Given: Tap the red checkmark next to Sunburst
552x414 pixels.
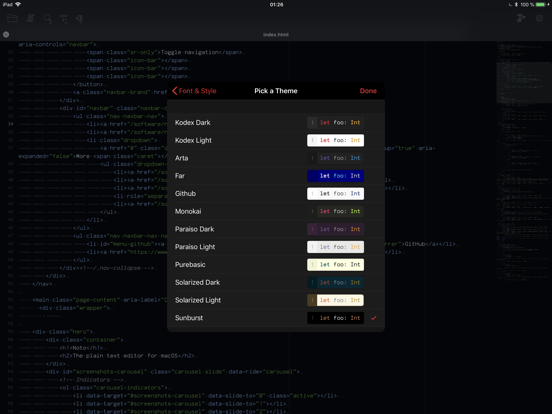Looking at the screenshot, I should (x=374, y=318).
